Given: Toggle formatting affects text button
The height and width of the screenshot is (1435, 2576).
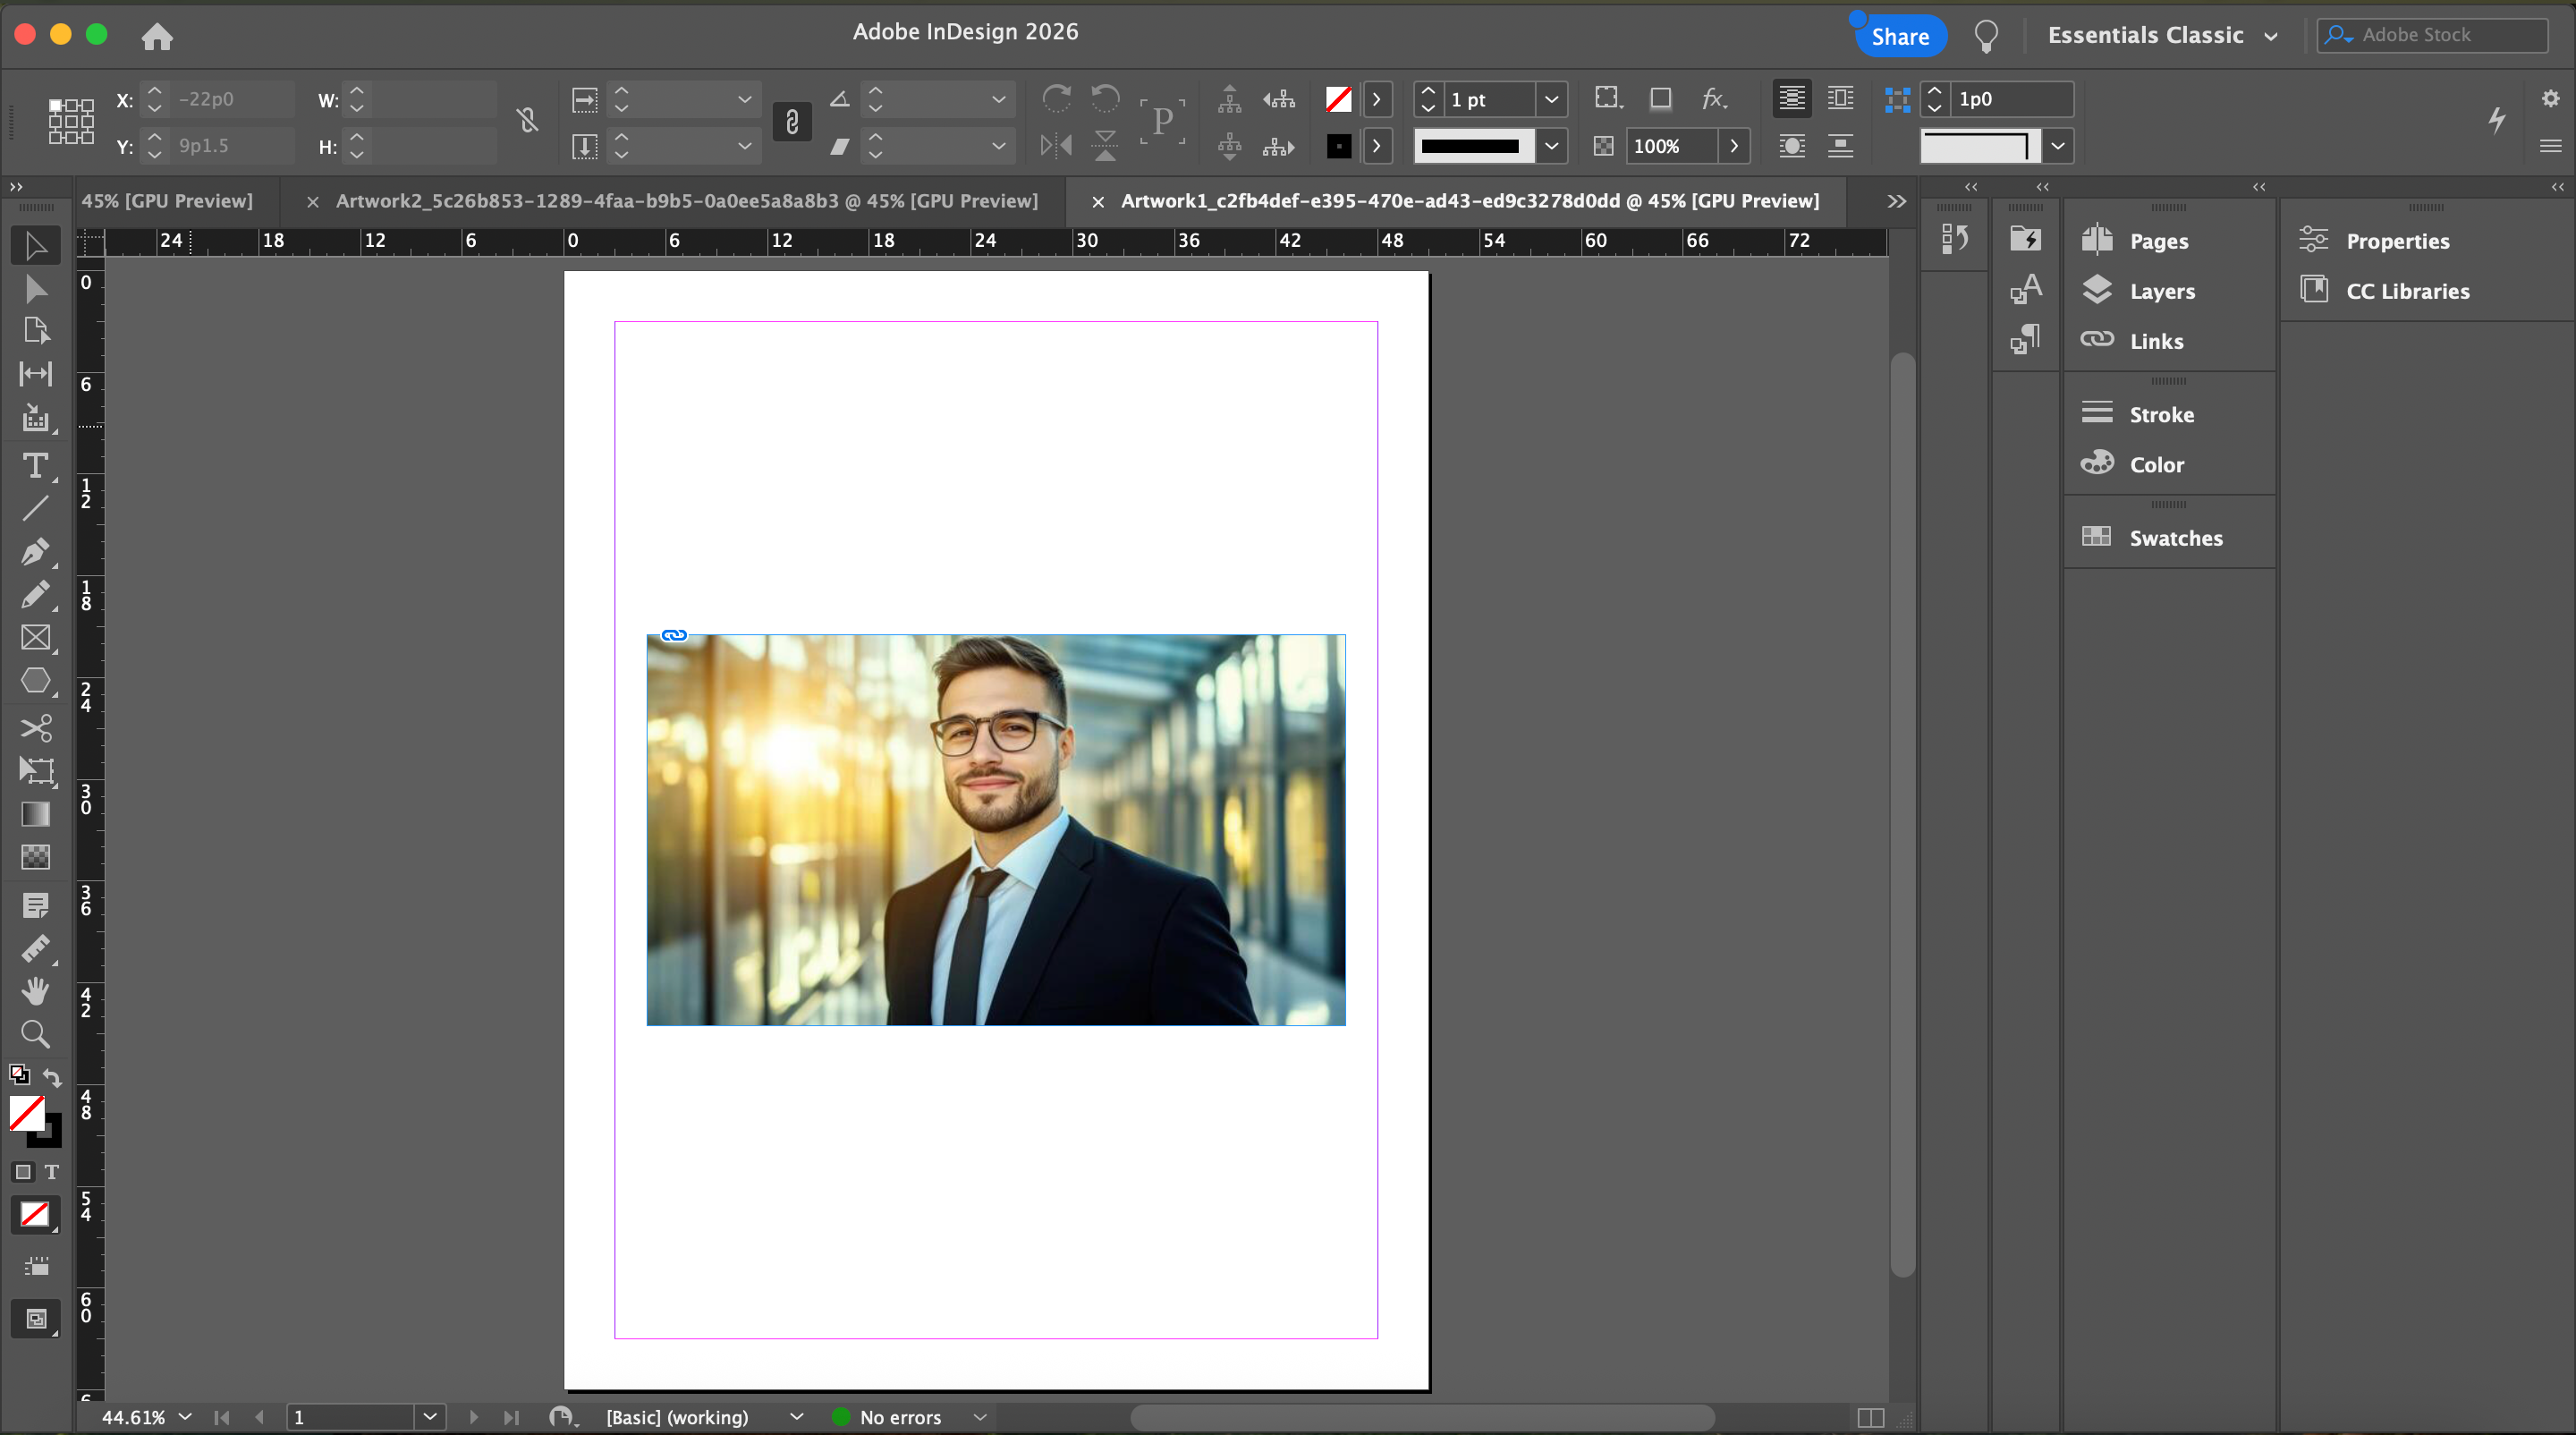Looking at the screenshot, I should point(52,1172).
